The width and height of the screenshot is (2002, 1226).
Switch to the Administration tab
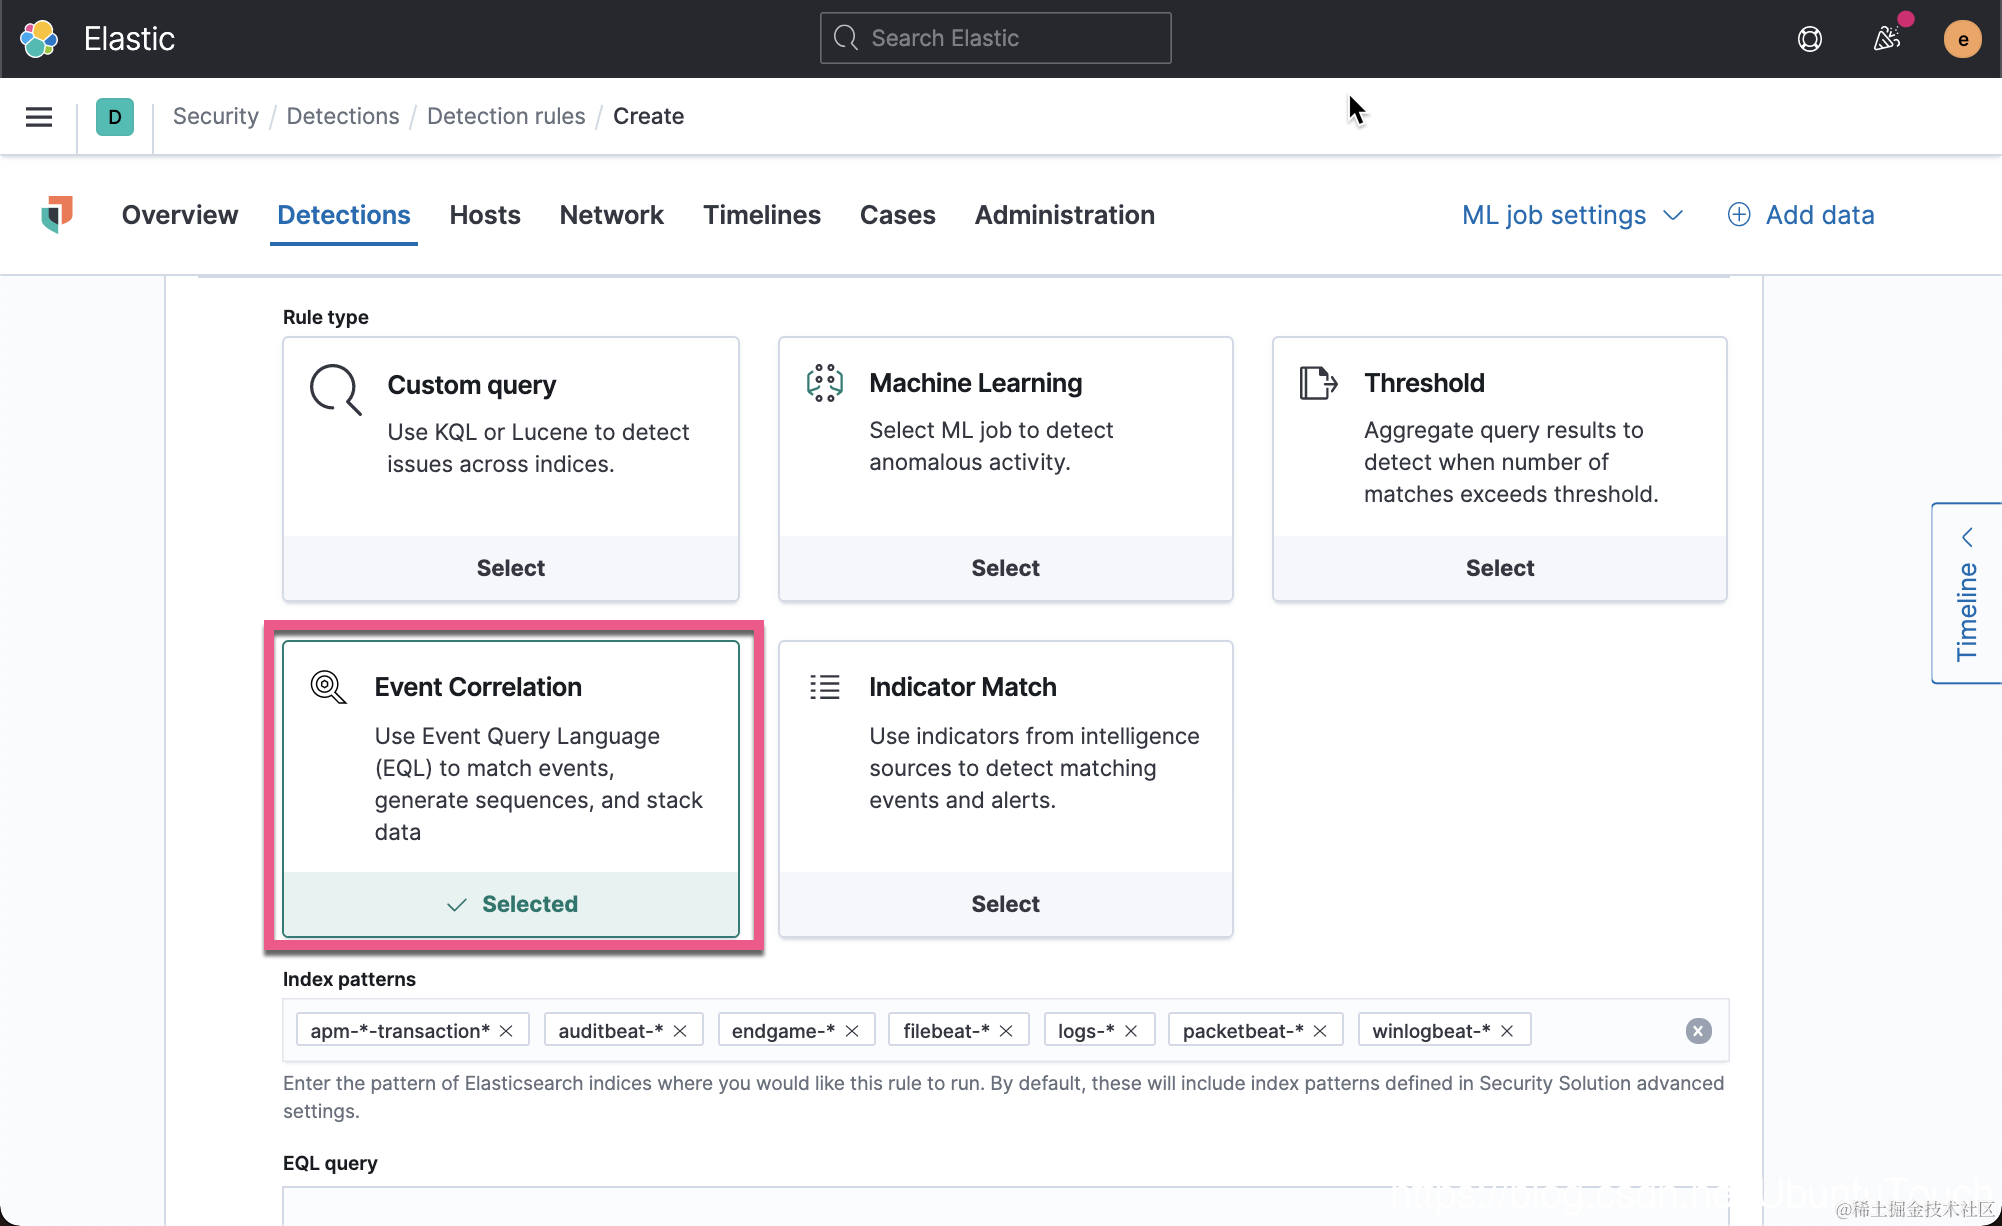[x=1064, y=215]
